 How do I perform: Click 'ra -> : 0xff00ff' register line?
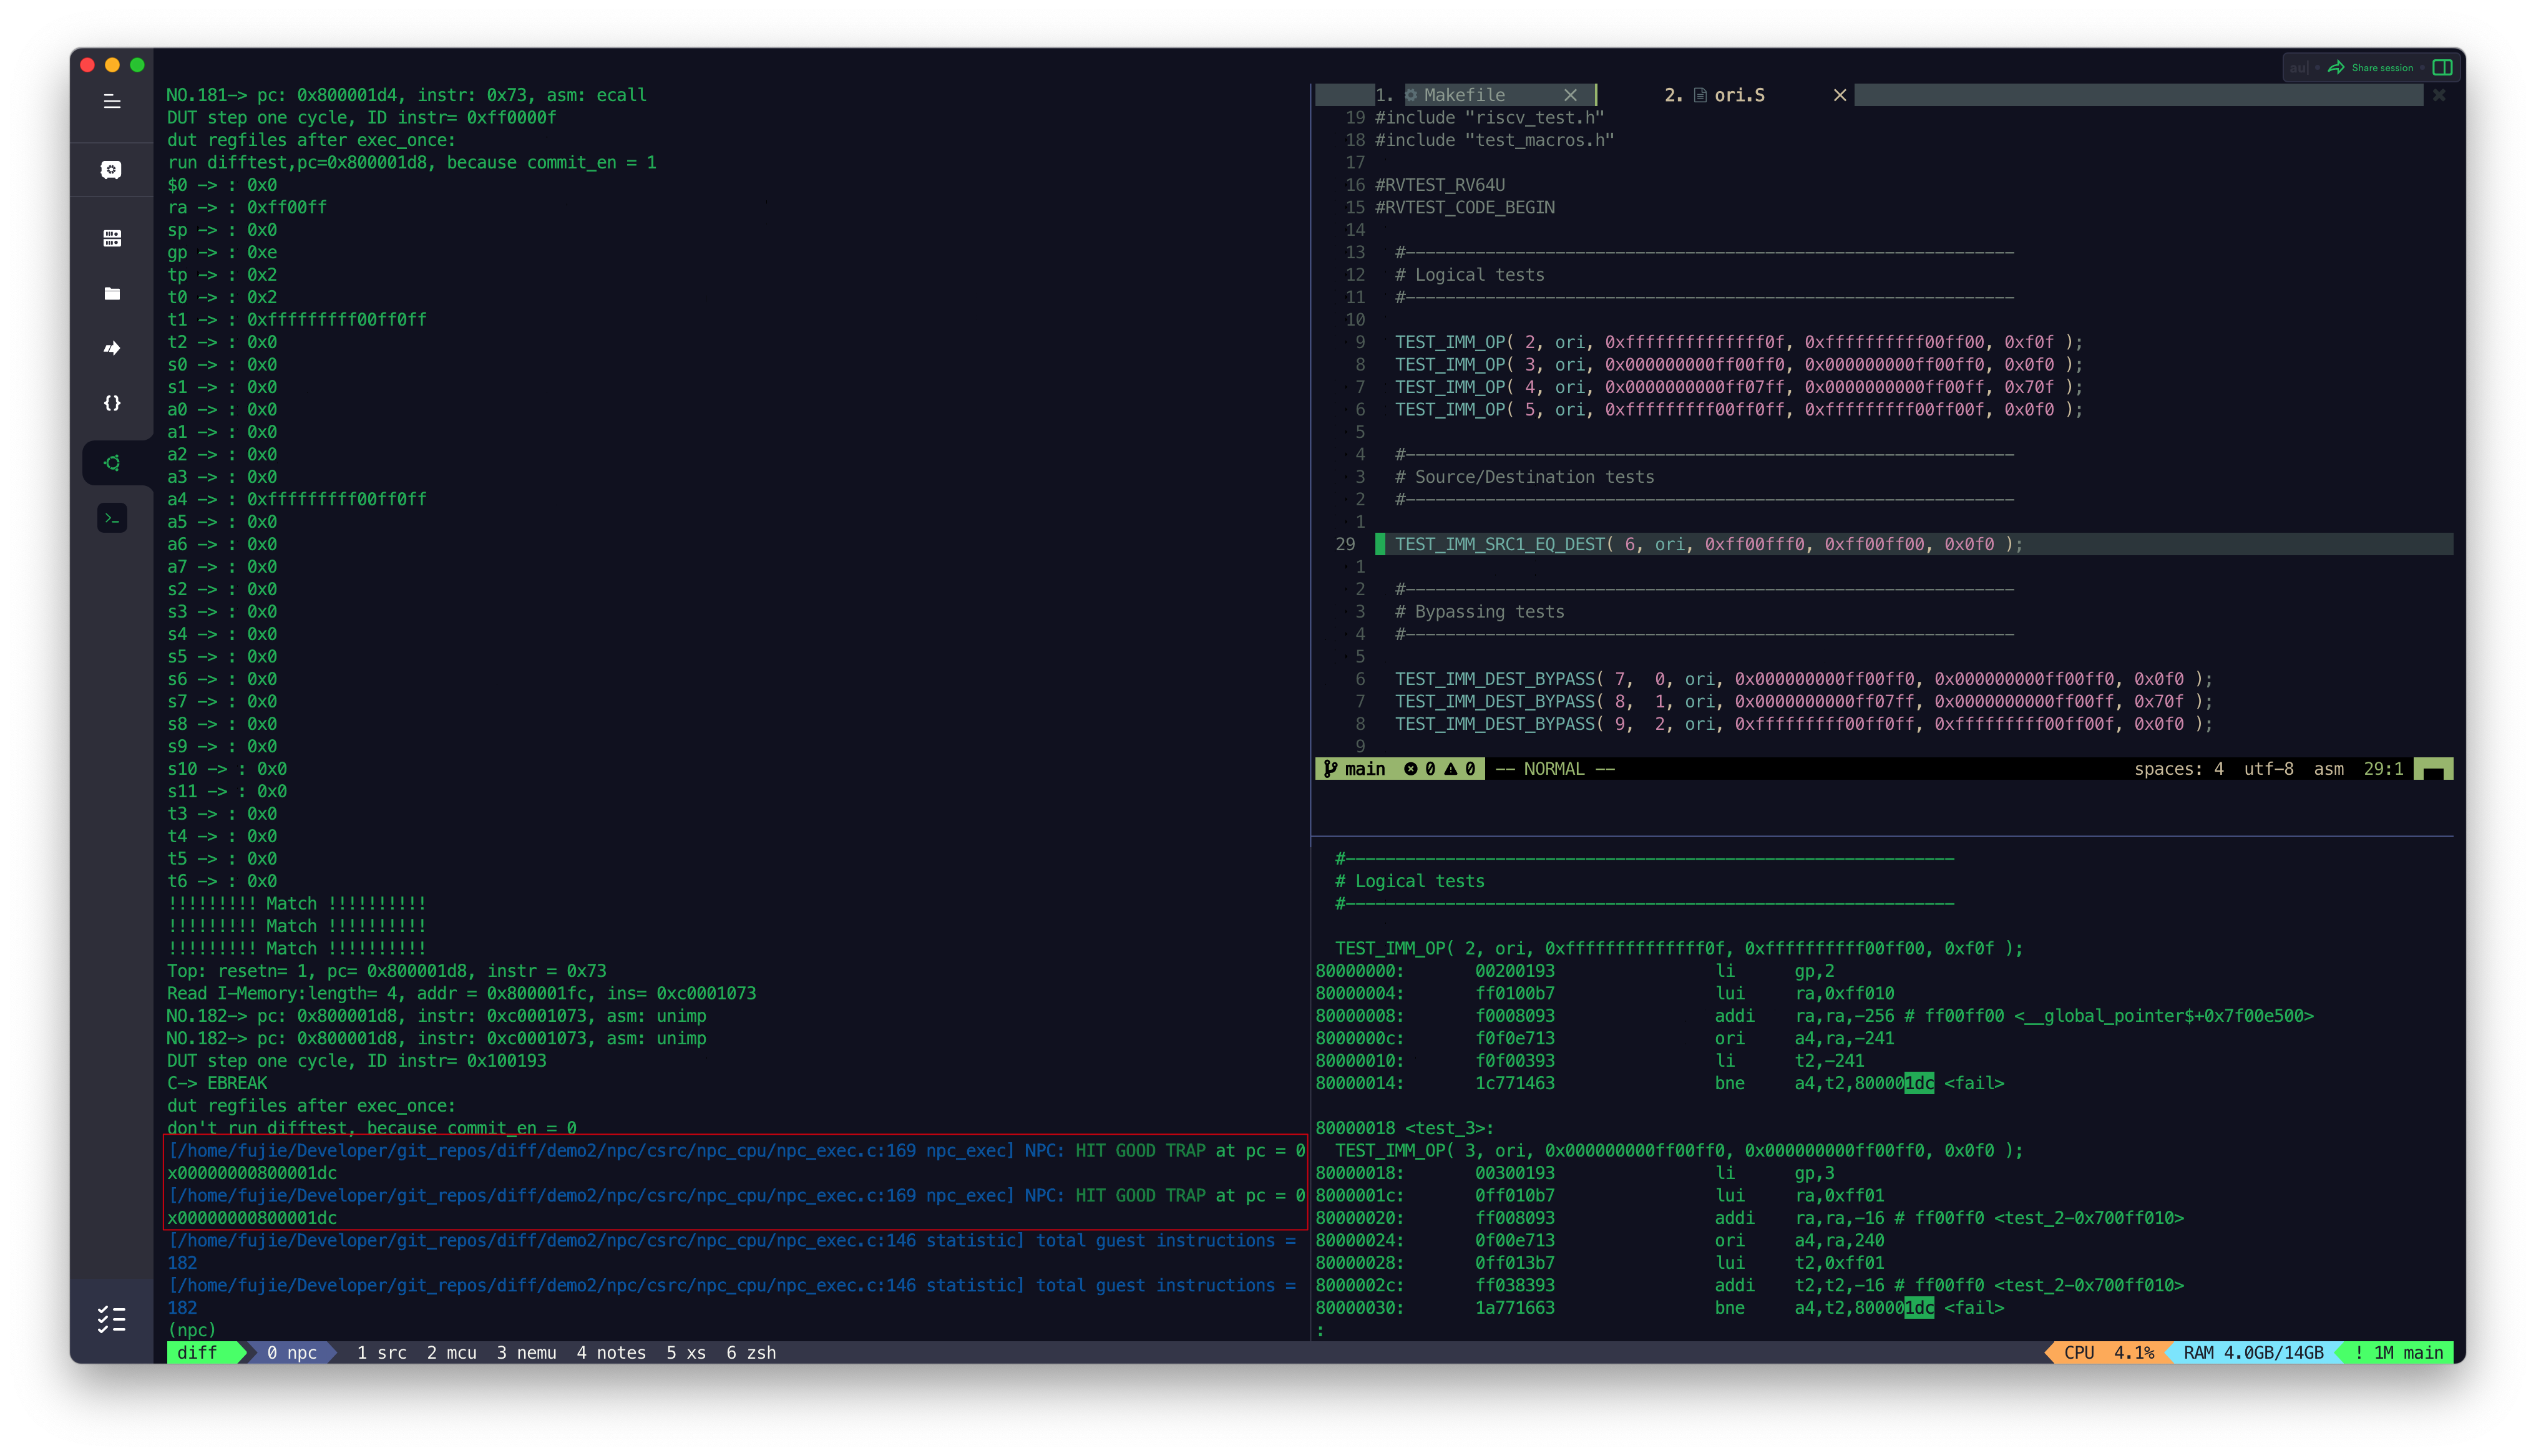click(x=246, y=207)
